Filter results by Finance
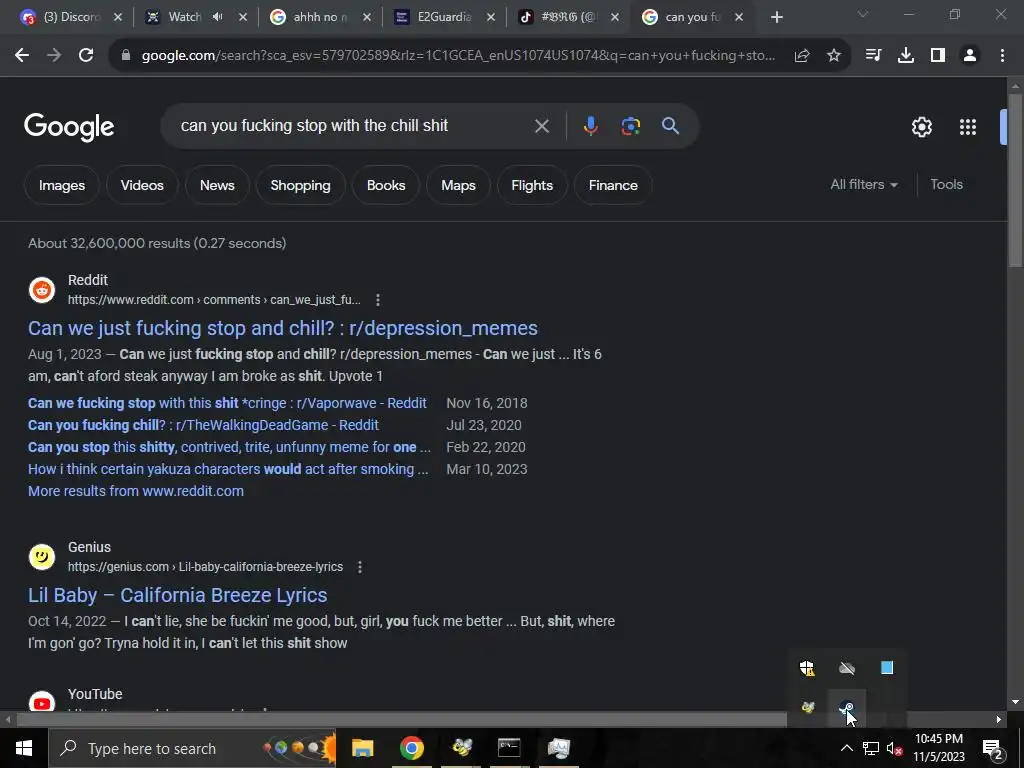This screenshot has width=1024, height=768. 613,185
